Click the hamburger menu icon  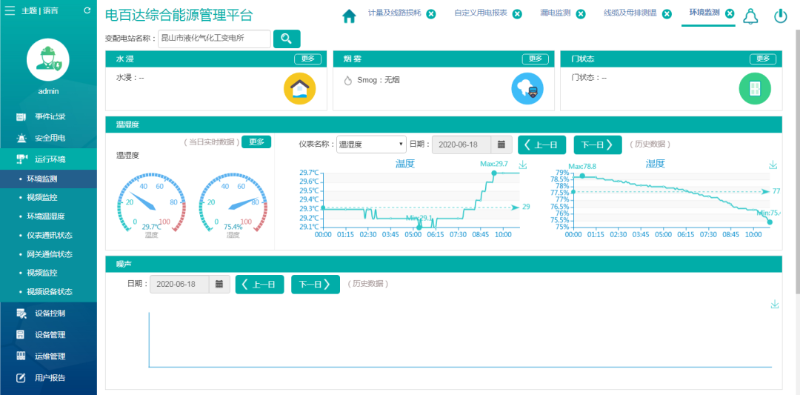[10, 10]
